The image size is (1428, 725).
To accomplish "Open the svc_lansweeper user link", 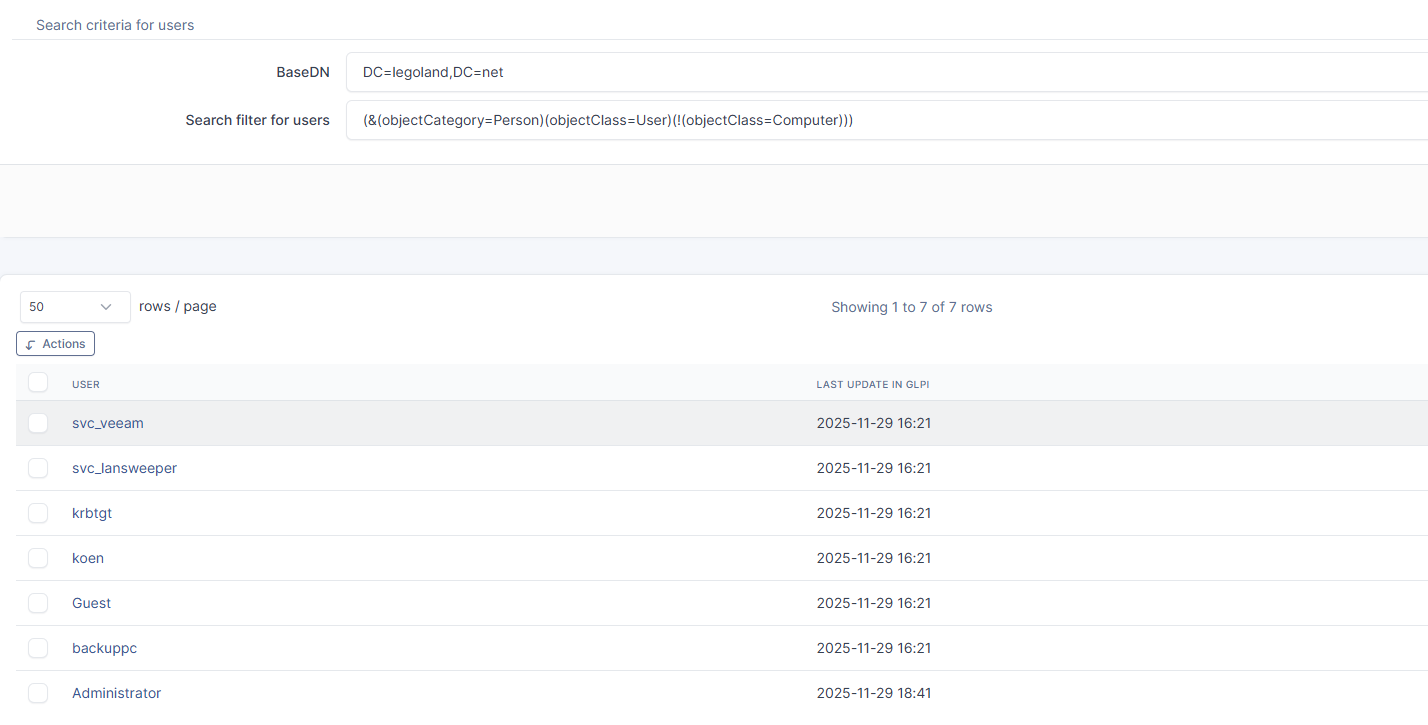I will pos(124,468).
